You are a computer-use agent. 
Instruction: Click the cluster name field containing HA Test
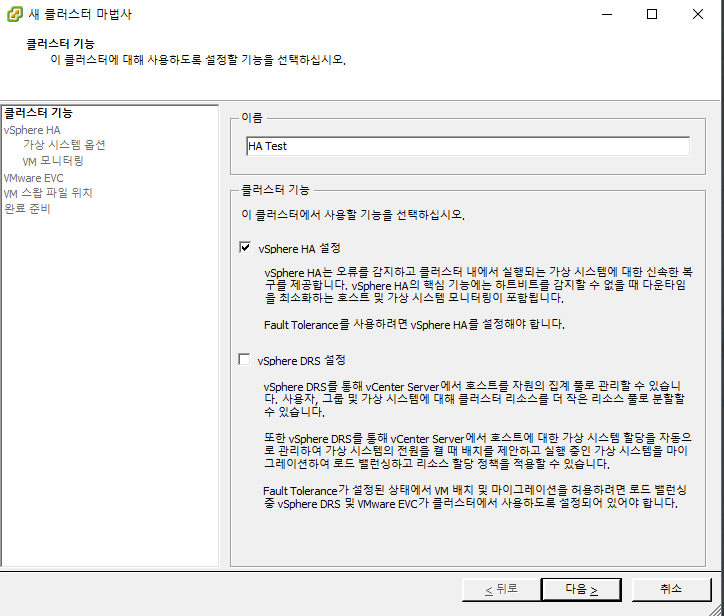(467, 146)
